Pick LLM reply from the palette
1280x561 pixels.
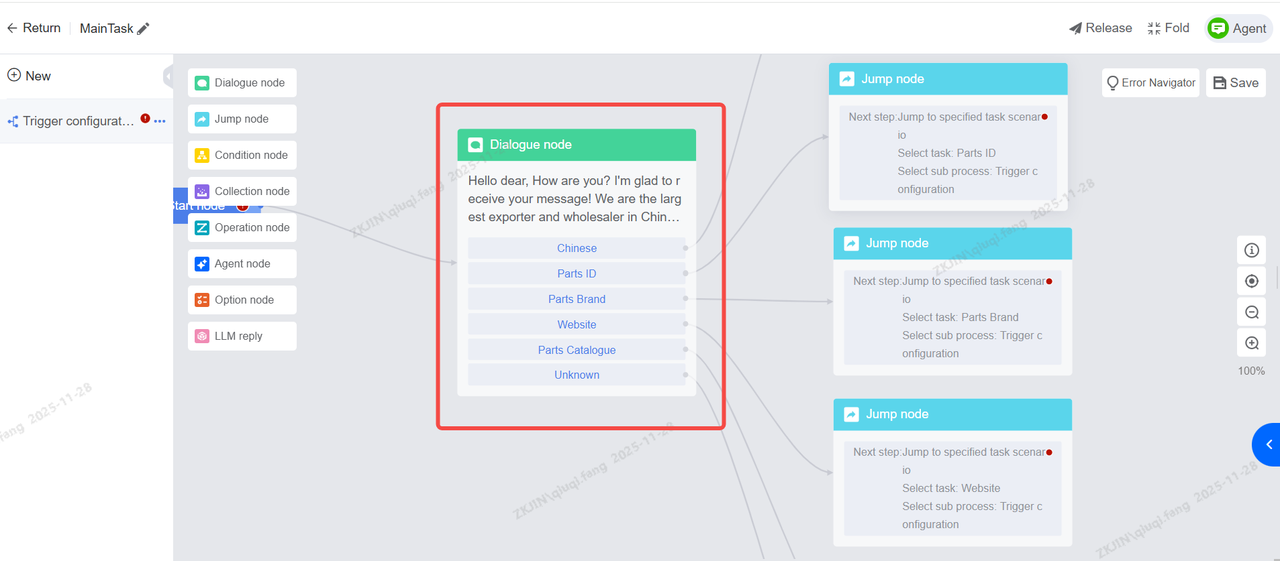coord(242,336)
